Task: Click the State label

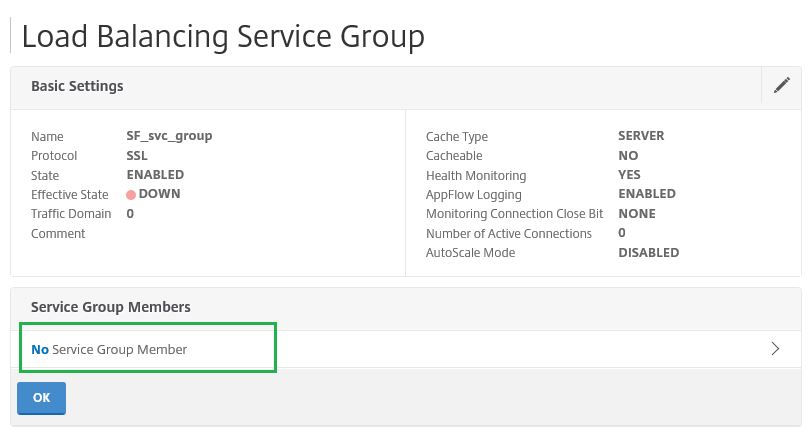Action: pos(44,176)
